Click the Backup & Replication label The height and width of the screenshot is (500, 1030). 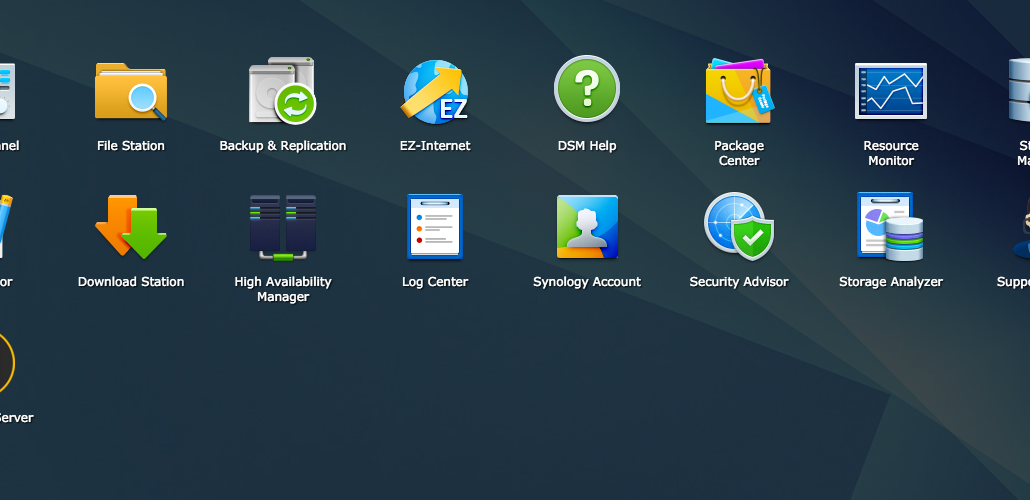(x=282, y=146)
